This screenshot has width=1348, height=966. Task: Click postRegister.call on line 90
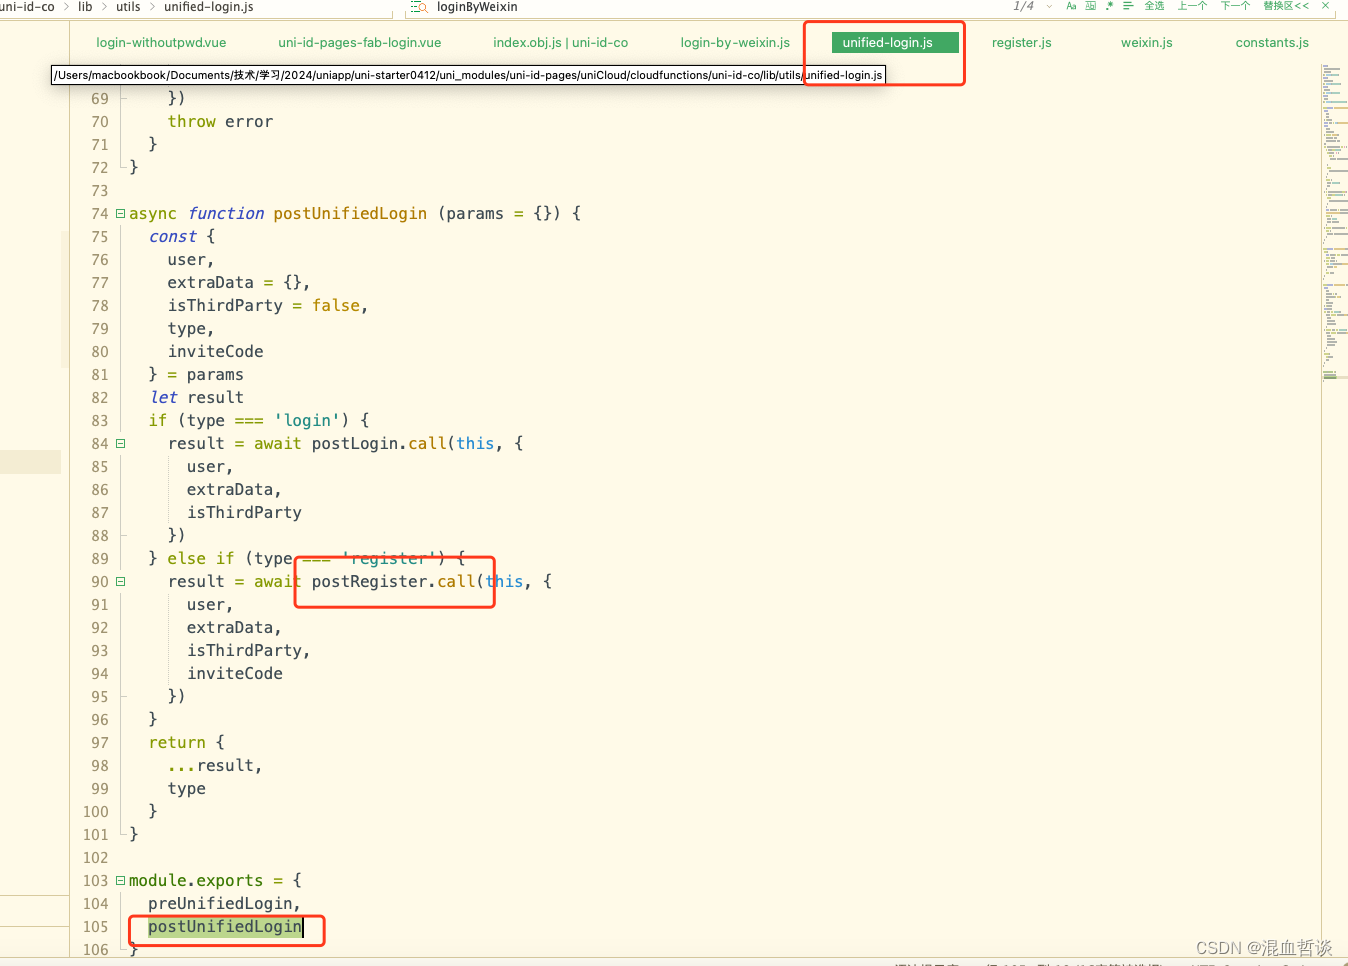tap(394, 581)
